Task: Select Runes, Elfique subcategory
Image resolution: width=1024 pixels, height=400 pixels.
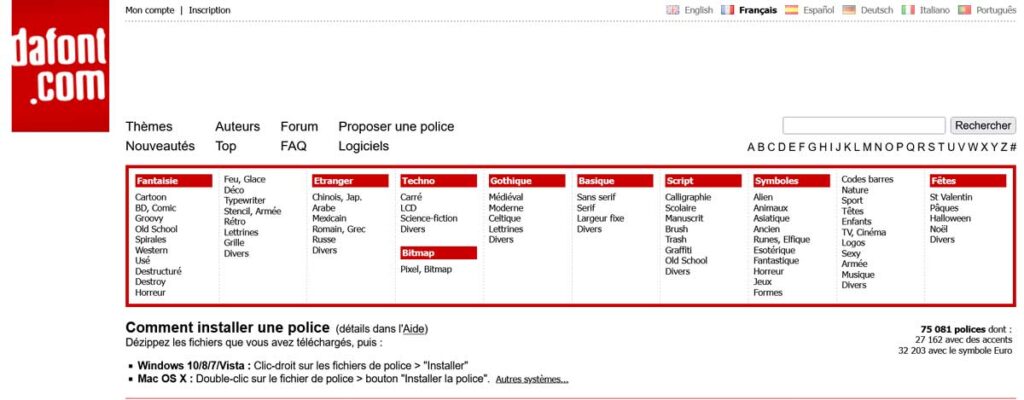Action: point(782,239)
